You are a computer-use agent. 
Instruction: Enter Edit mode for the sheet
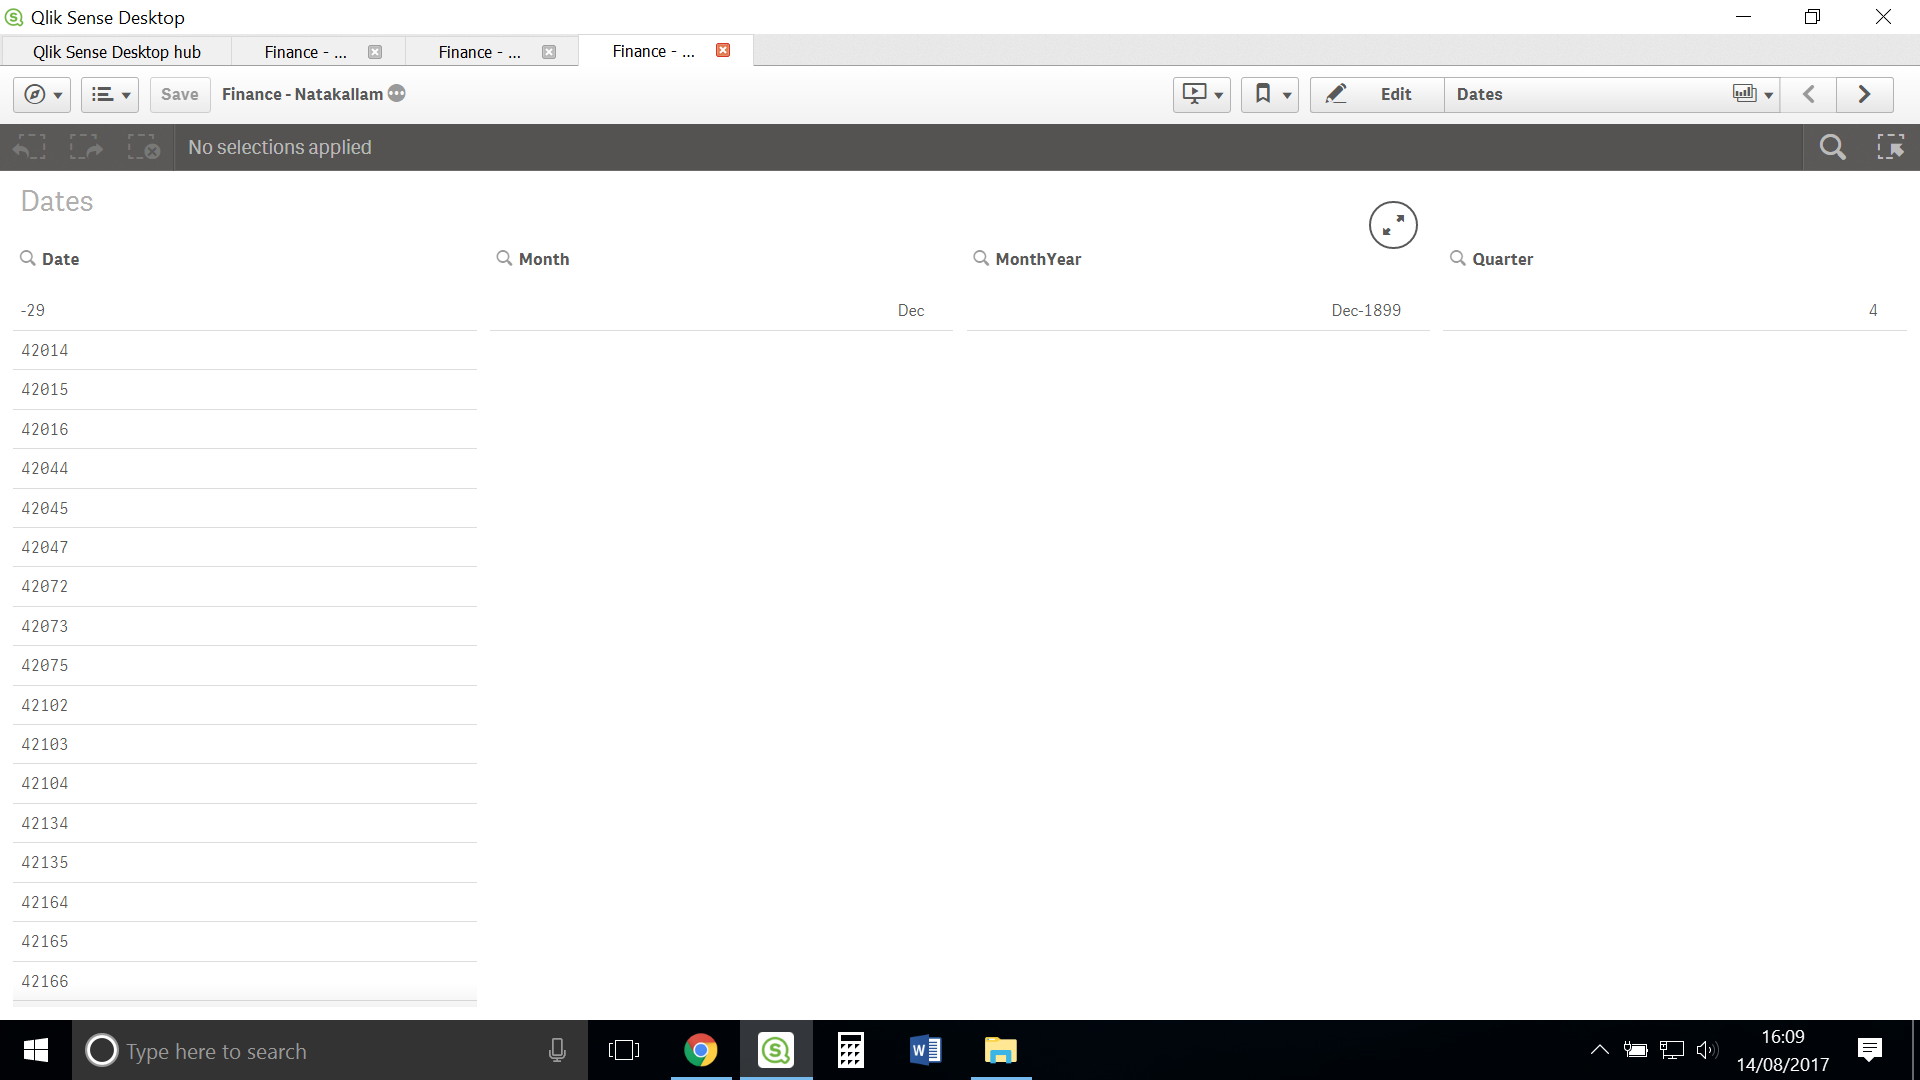point(1375,94)
